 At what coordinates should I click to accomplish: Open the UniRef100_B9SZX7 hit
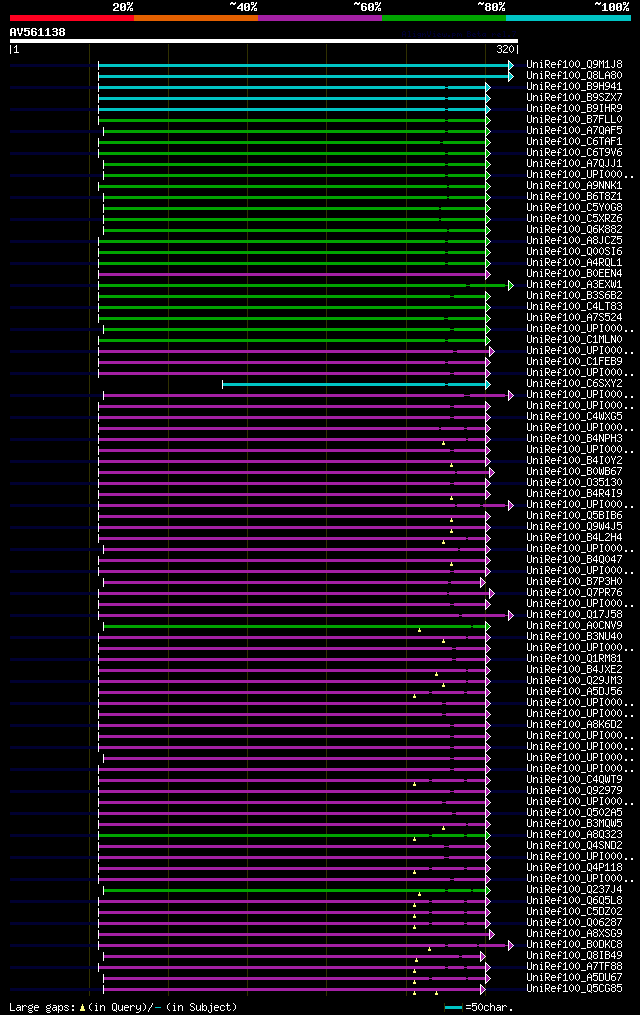(574, 98)
